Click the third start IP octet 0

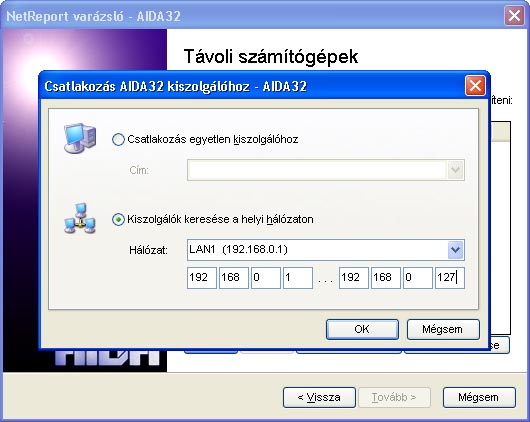tap(266, 278)
